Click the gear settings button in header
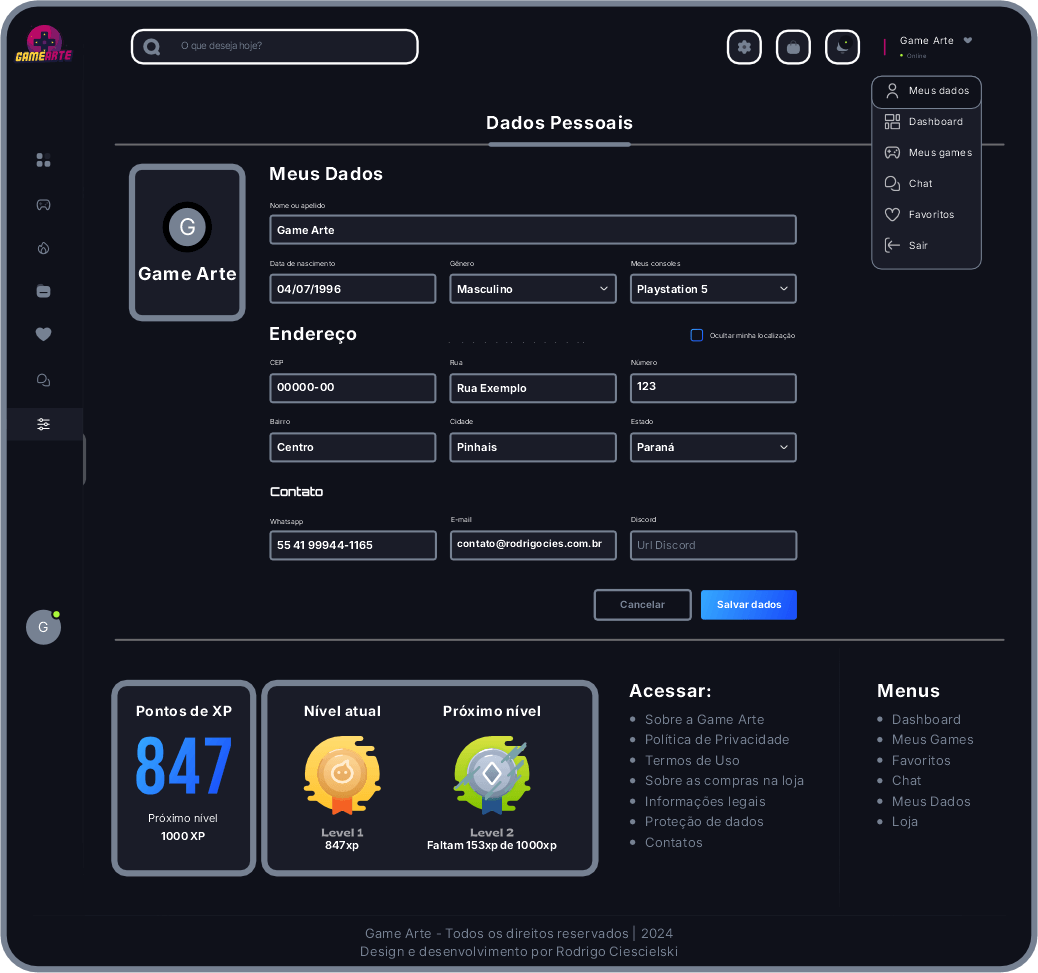 coord(744,47)
